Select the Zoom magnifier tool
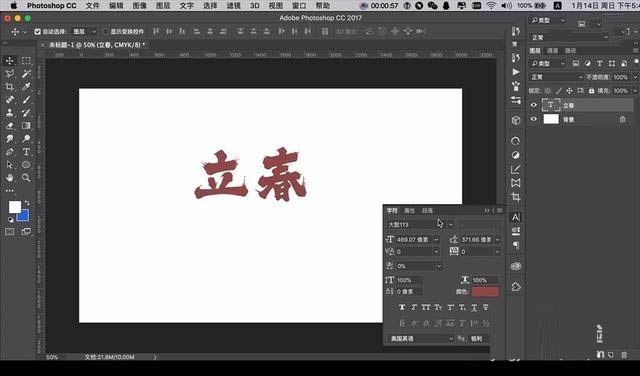The image size is (640, 376). pyautogui.click(x=26, y=178)
